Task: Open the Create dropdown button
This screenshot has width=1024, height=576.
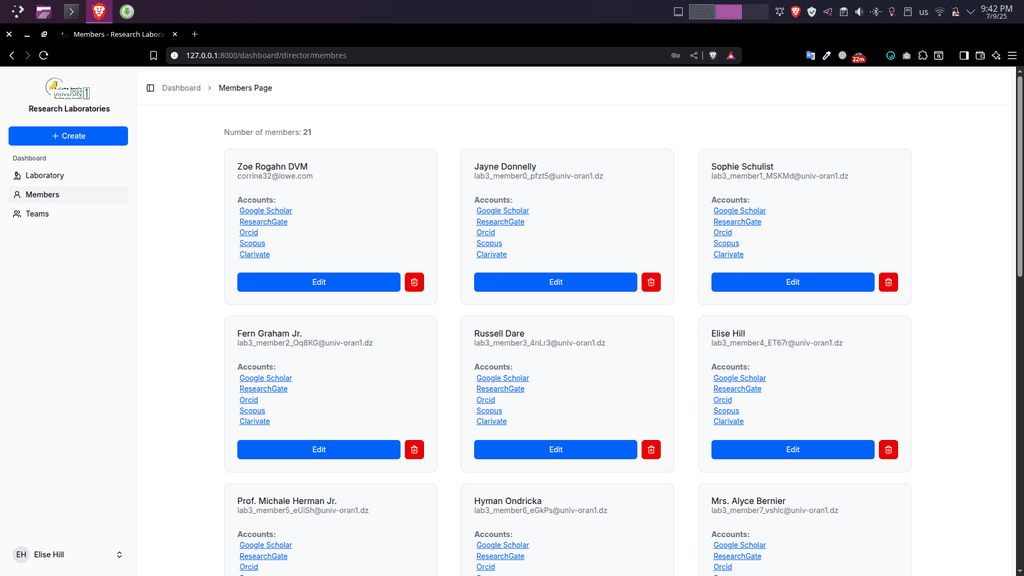Action: coord(68,136)
